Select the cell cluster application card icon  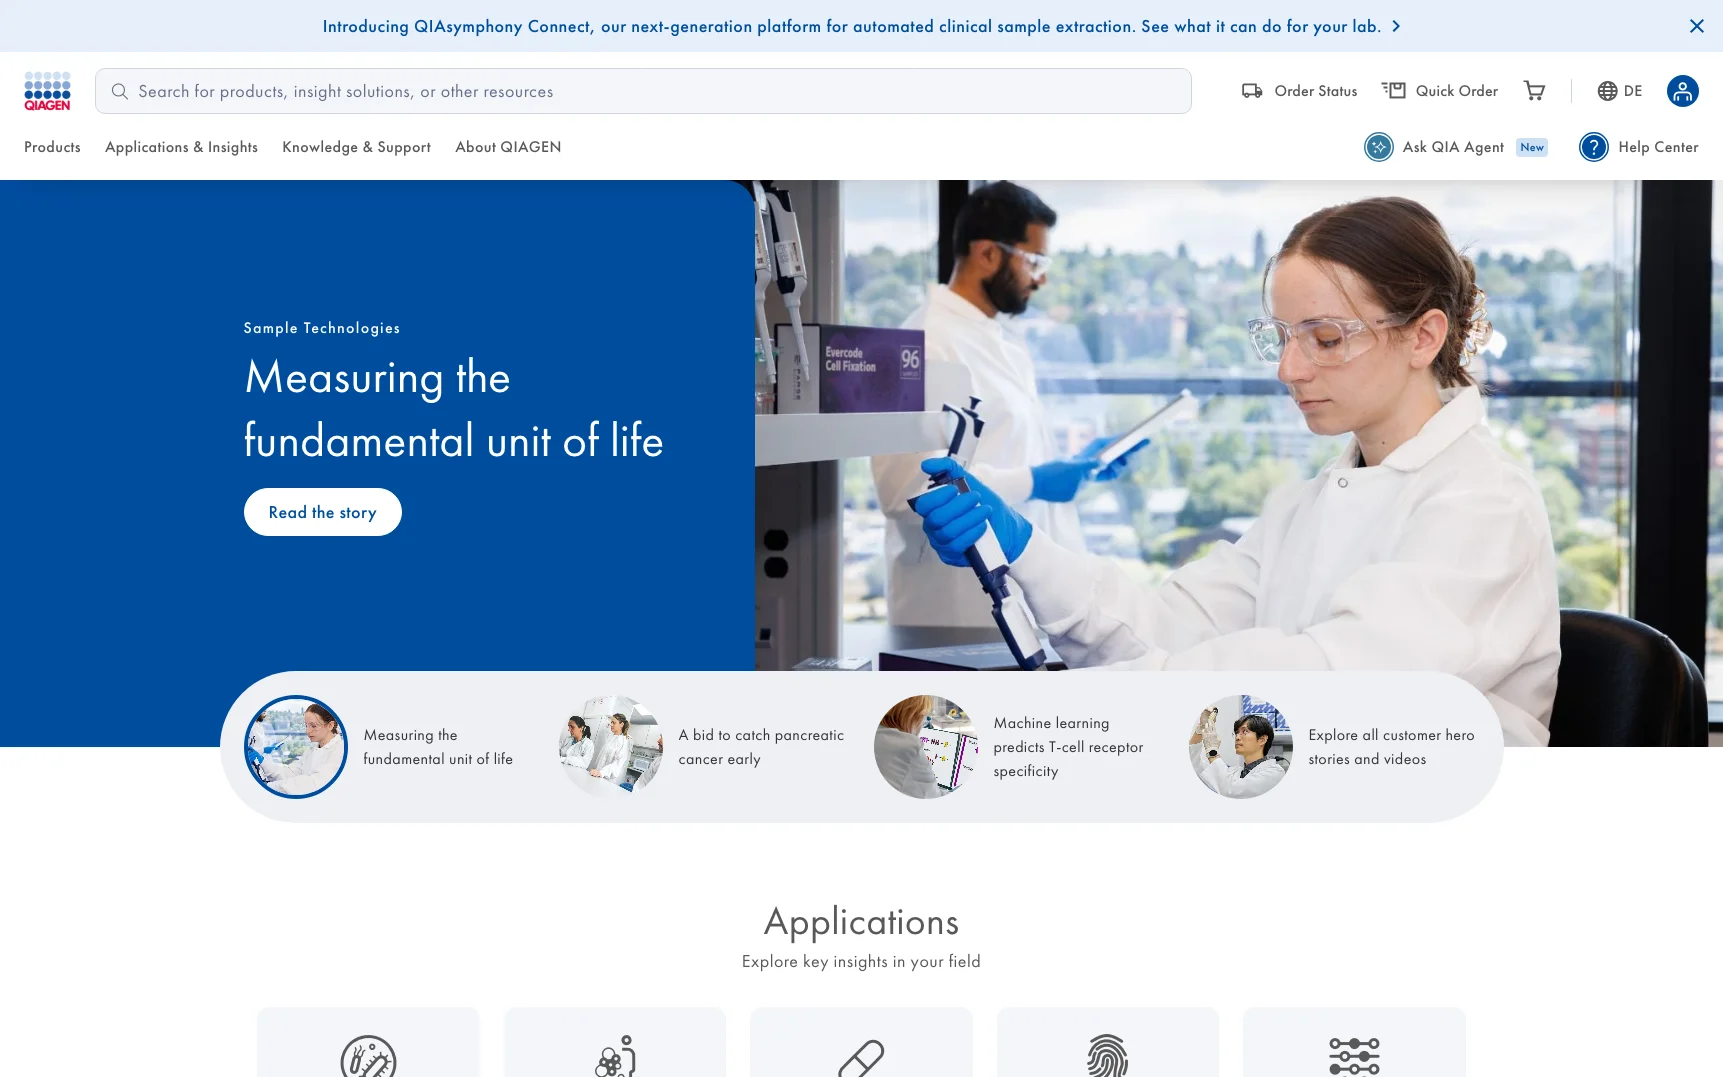[615, 1057]
